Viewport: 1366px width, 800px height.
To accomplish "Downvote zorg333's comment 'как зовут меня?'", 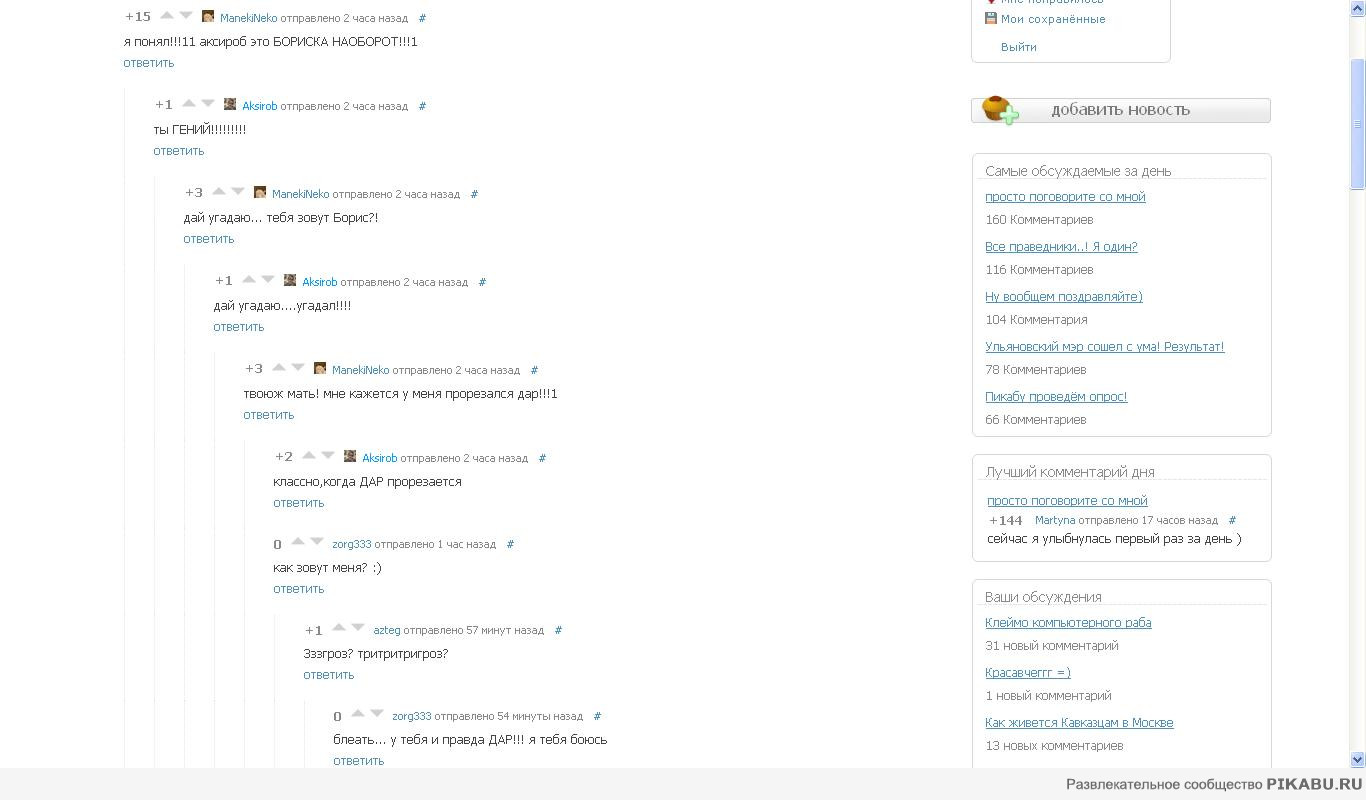I will tap(317, 542).
